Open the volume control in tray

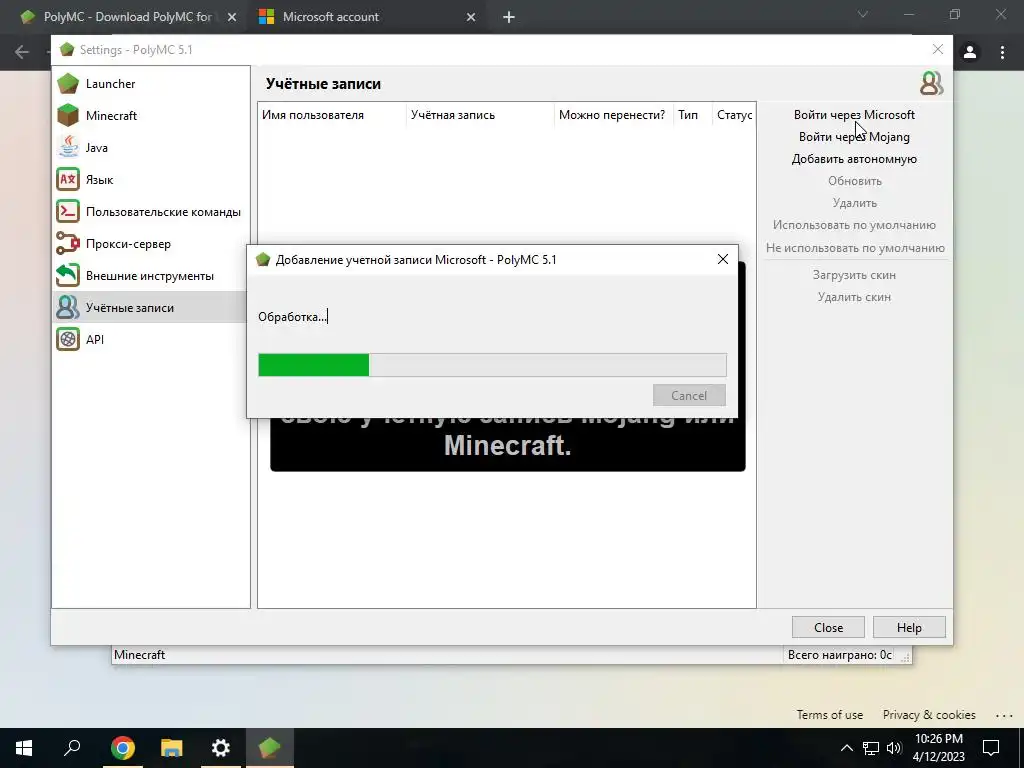point(894,748)
